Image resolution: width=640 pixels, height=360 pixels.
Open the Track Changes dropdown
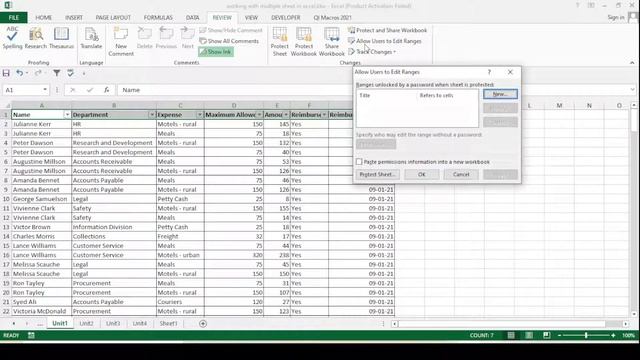coord(372,52)
